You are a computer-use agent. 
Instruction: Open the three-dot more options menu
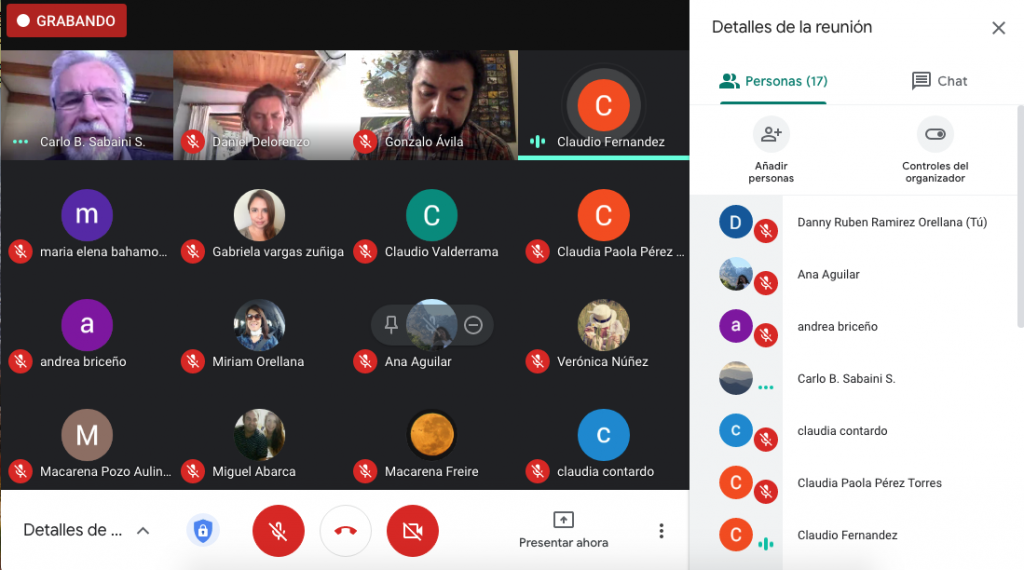coord(662,531)
